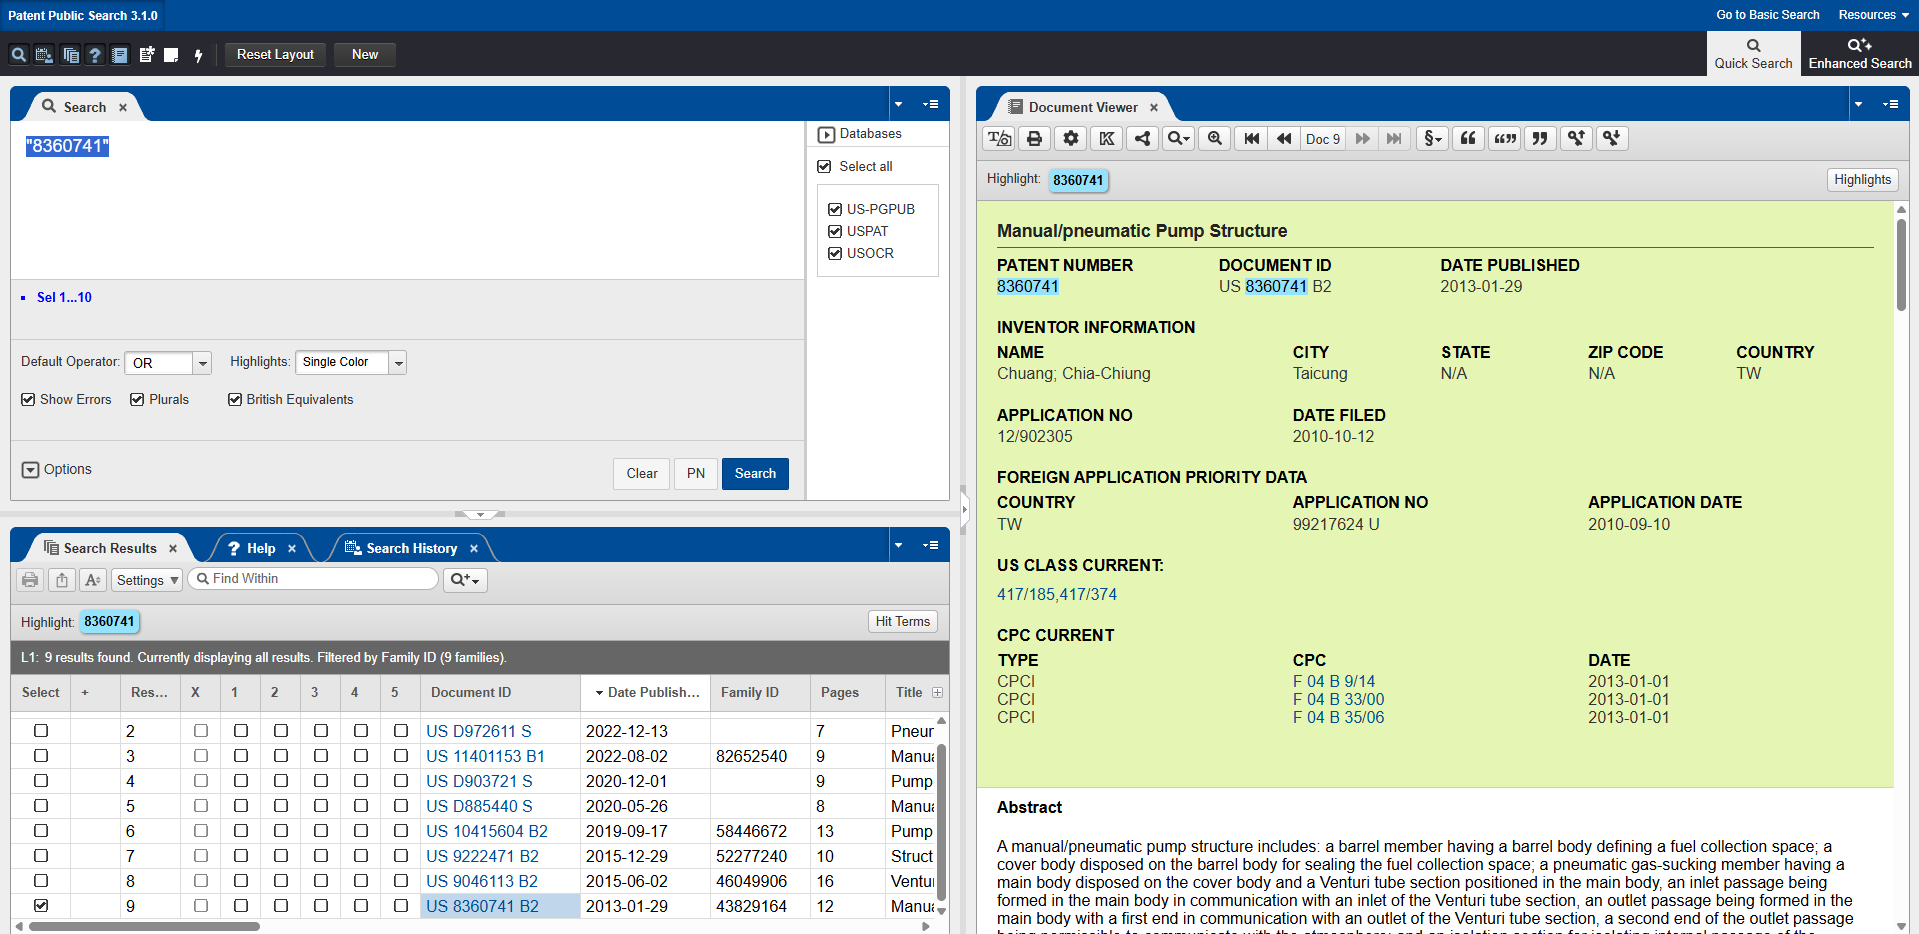1919x934 pixels.
Task: Click the Find Within input field
Action: [313, 579]
